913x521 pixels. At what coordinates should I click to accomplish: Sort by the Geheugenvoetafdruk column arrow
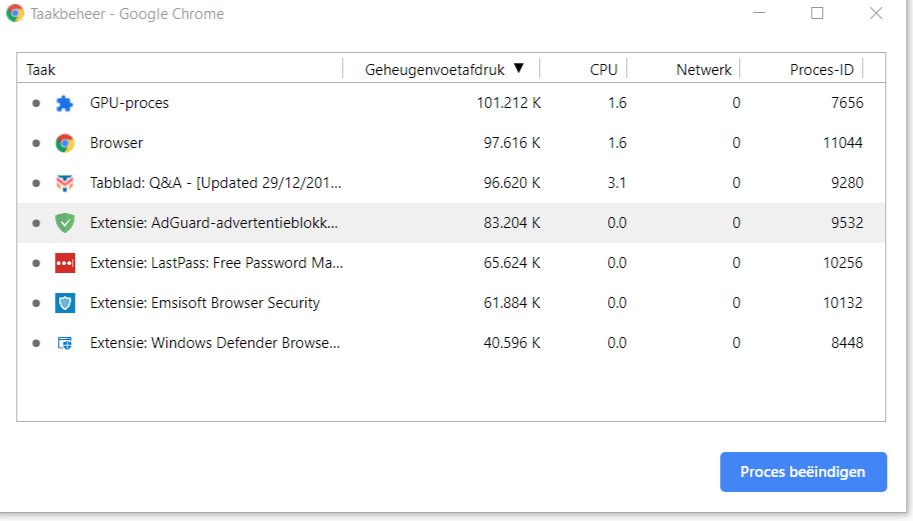pos(518,69)
